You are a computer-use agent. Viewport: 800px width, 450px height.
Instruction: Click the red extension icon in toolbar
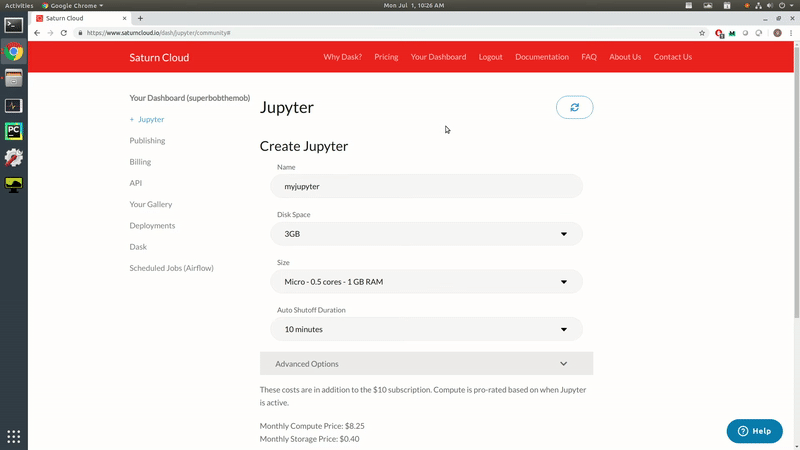point(719,33)
